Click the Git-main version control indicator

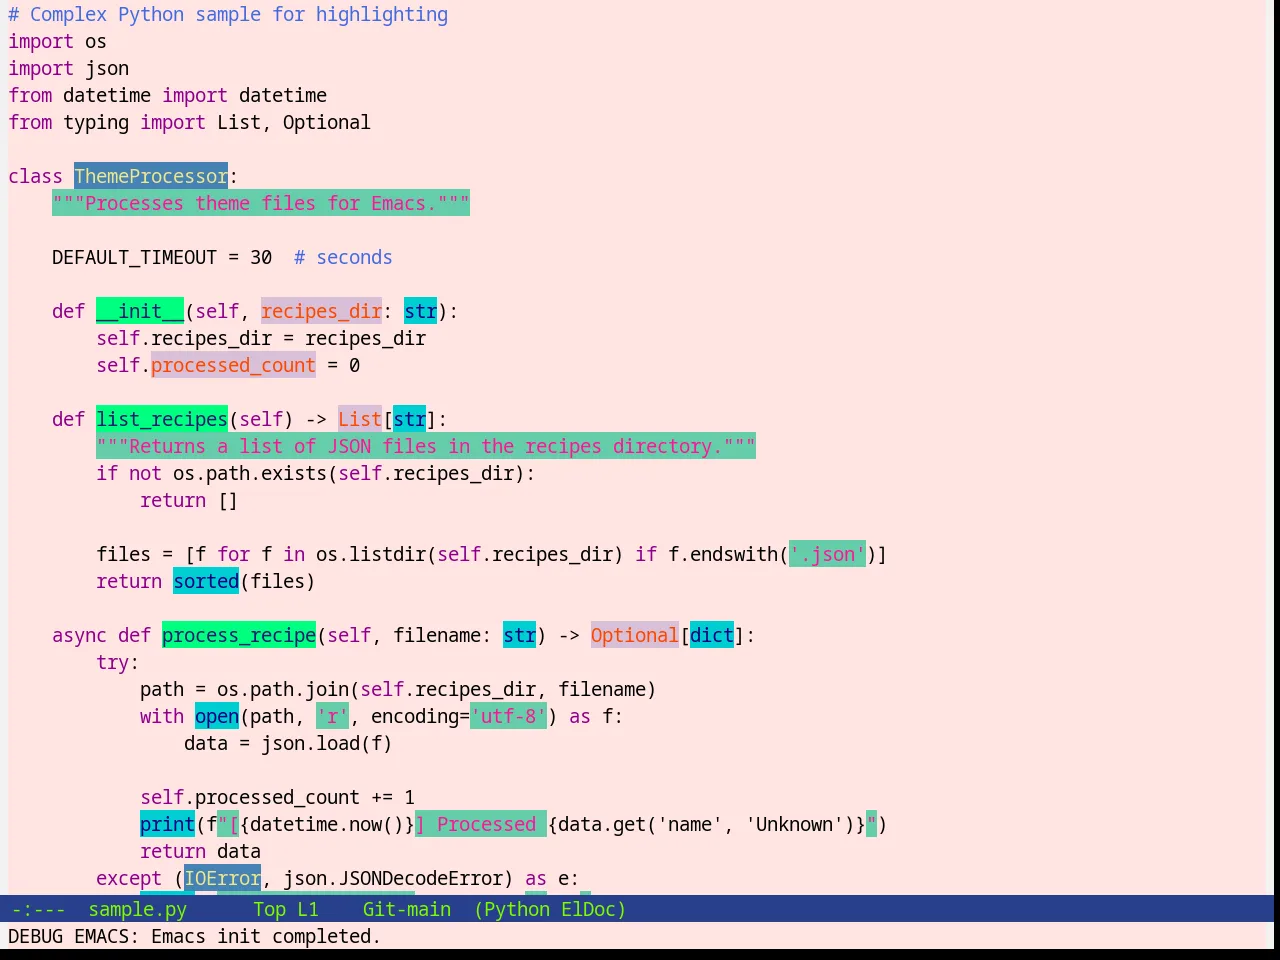click(x=406, y=909)
